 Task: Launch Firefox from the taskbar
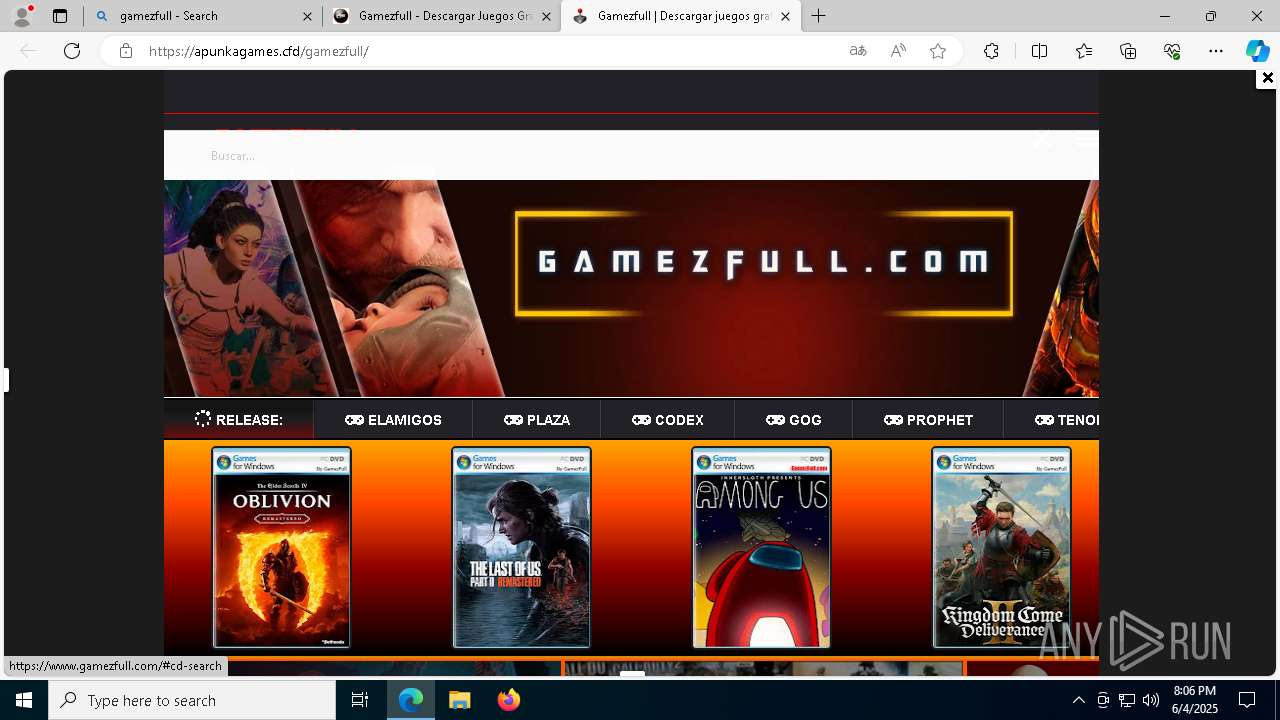coord(509,700)
